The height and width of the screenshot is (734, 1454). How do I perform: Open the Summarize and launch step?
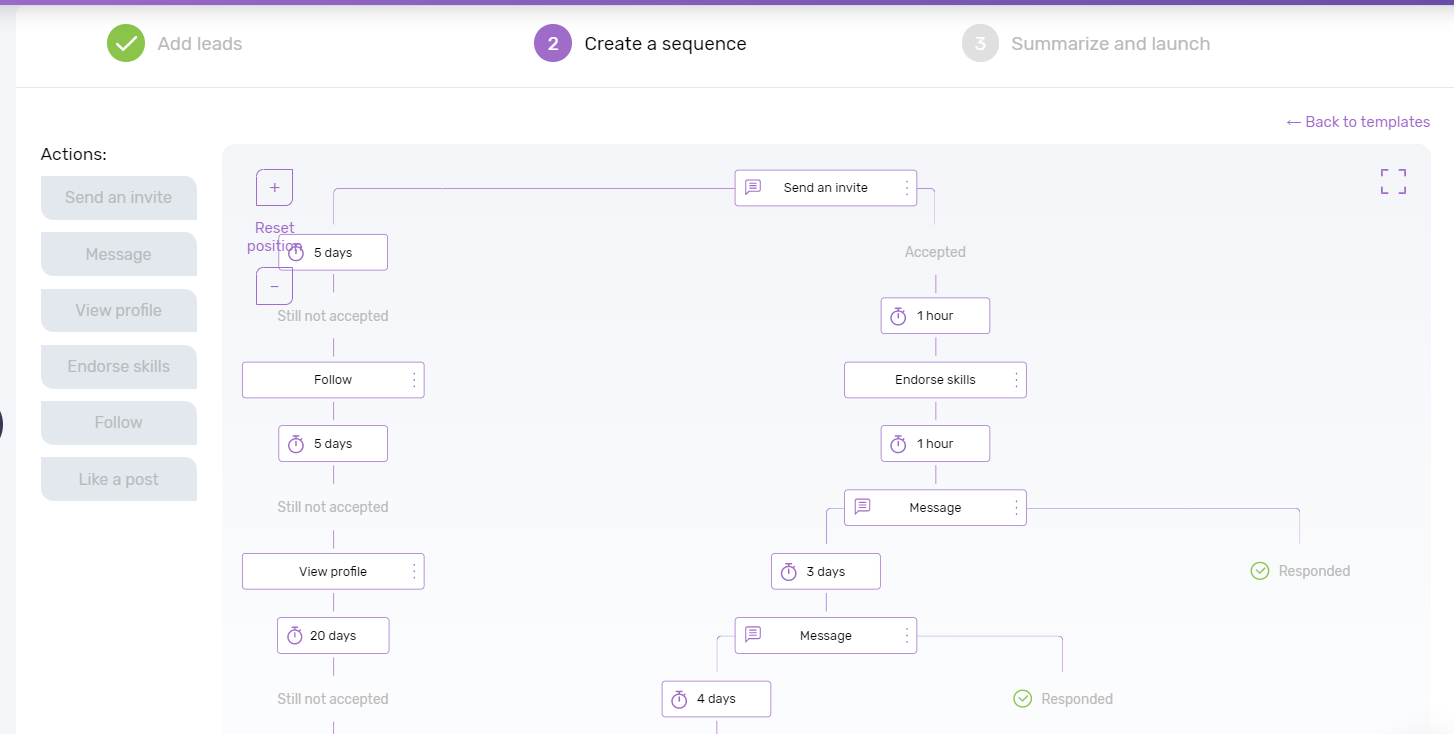point(1110,44)
